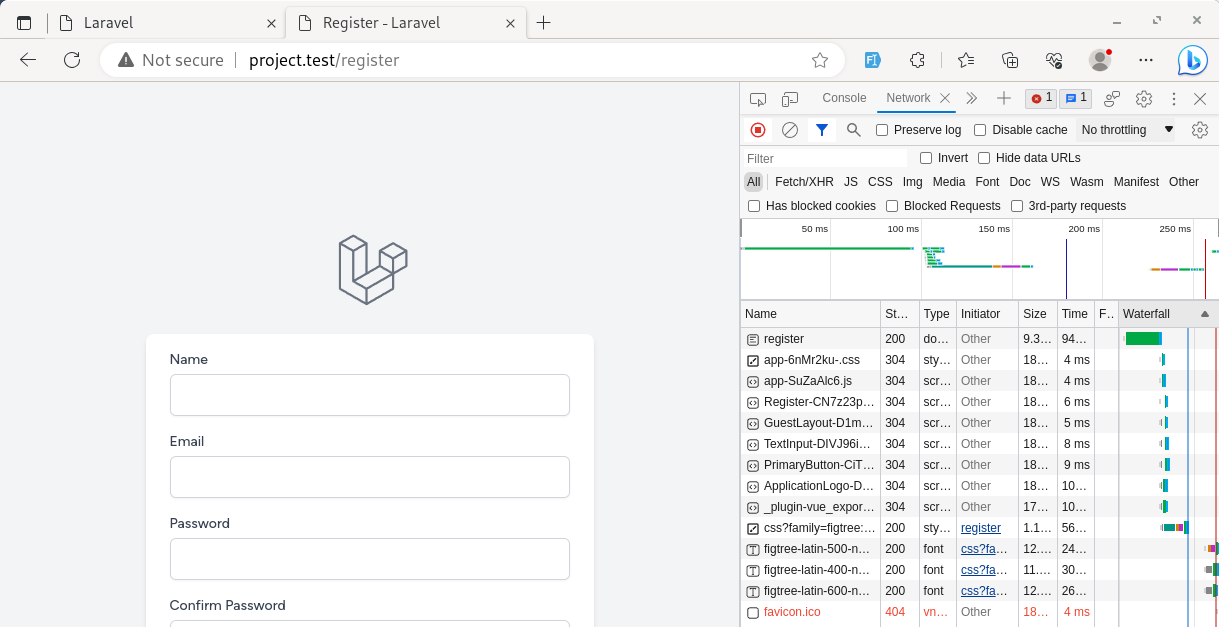Screen dimensions: 1219x627
Task: Open Customize and control DevTools menu
Action: [1174, 98]
